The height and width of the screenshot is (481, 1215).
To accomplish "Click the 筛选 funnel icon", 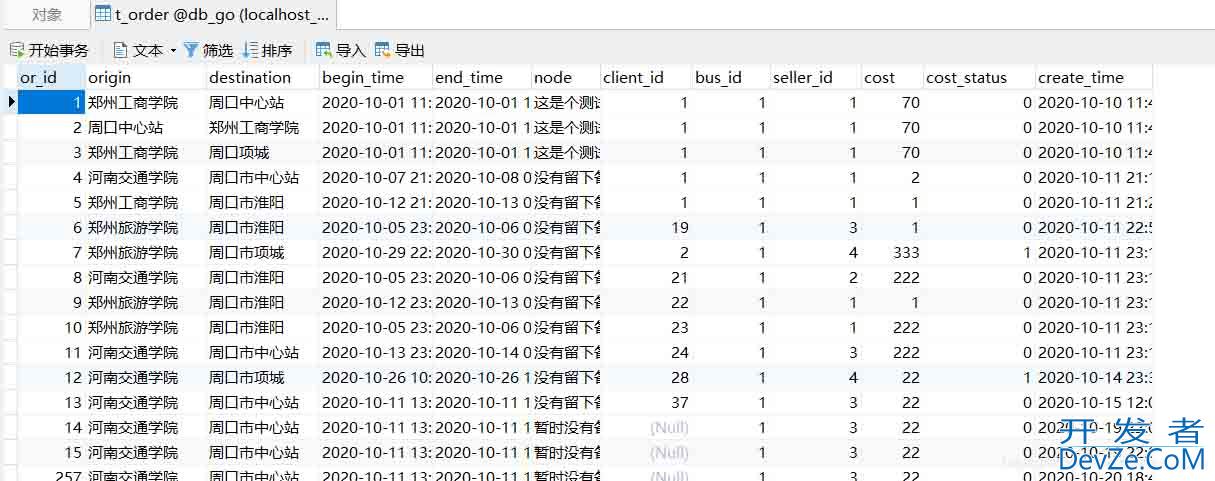I will click(191, 50).
